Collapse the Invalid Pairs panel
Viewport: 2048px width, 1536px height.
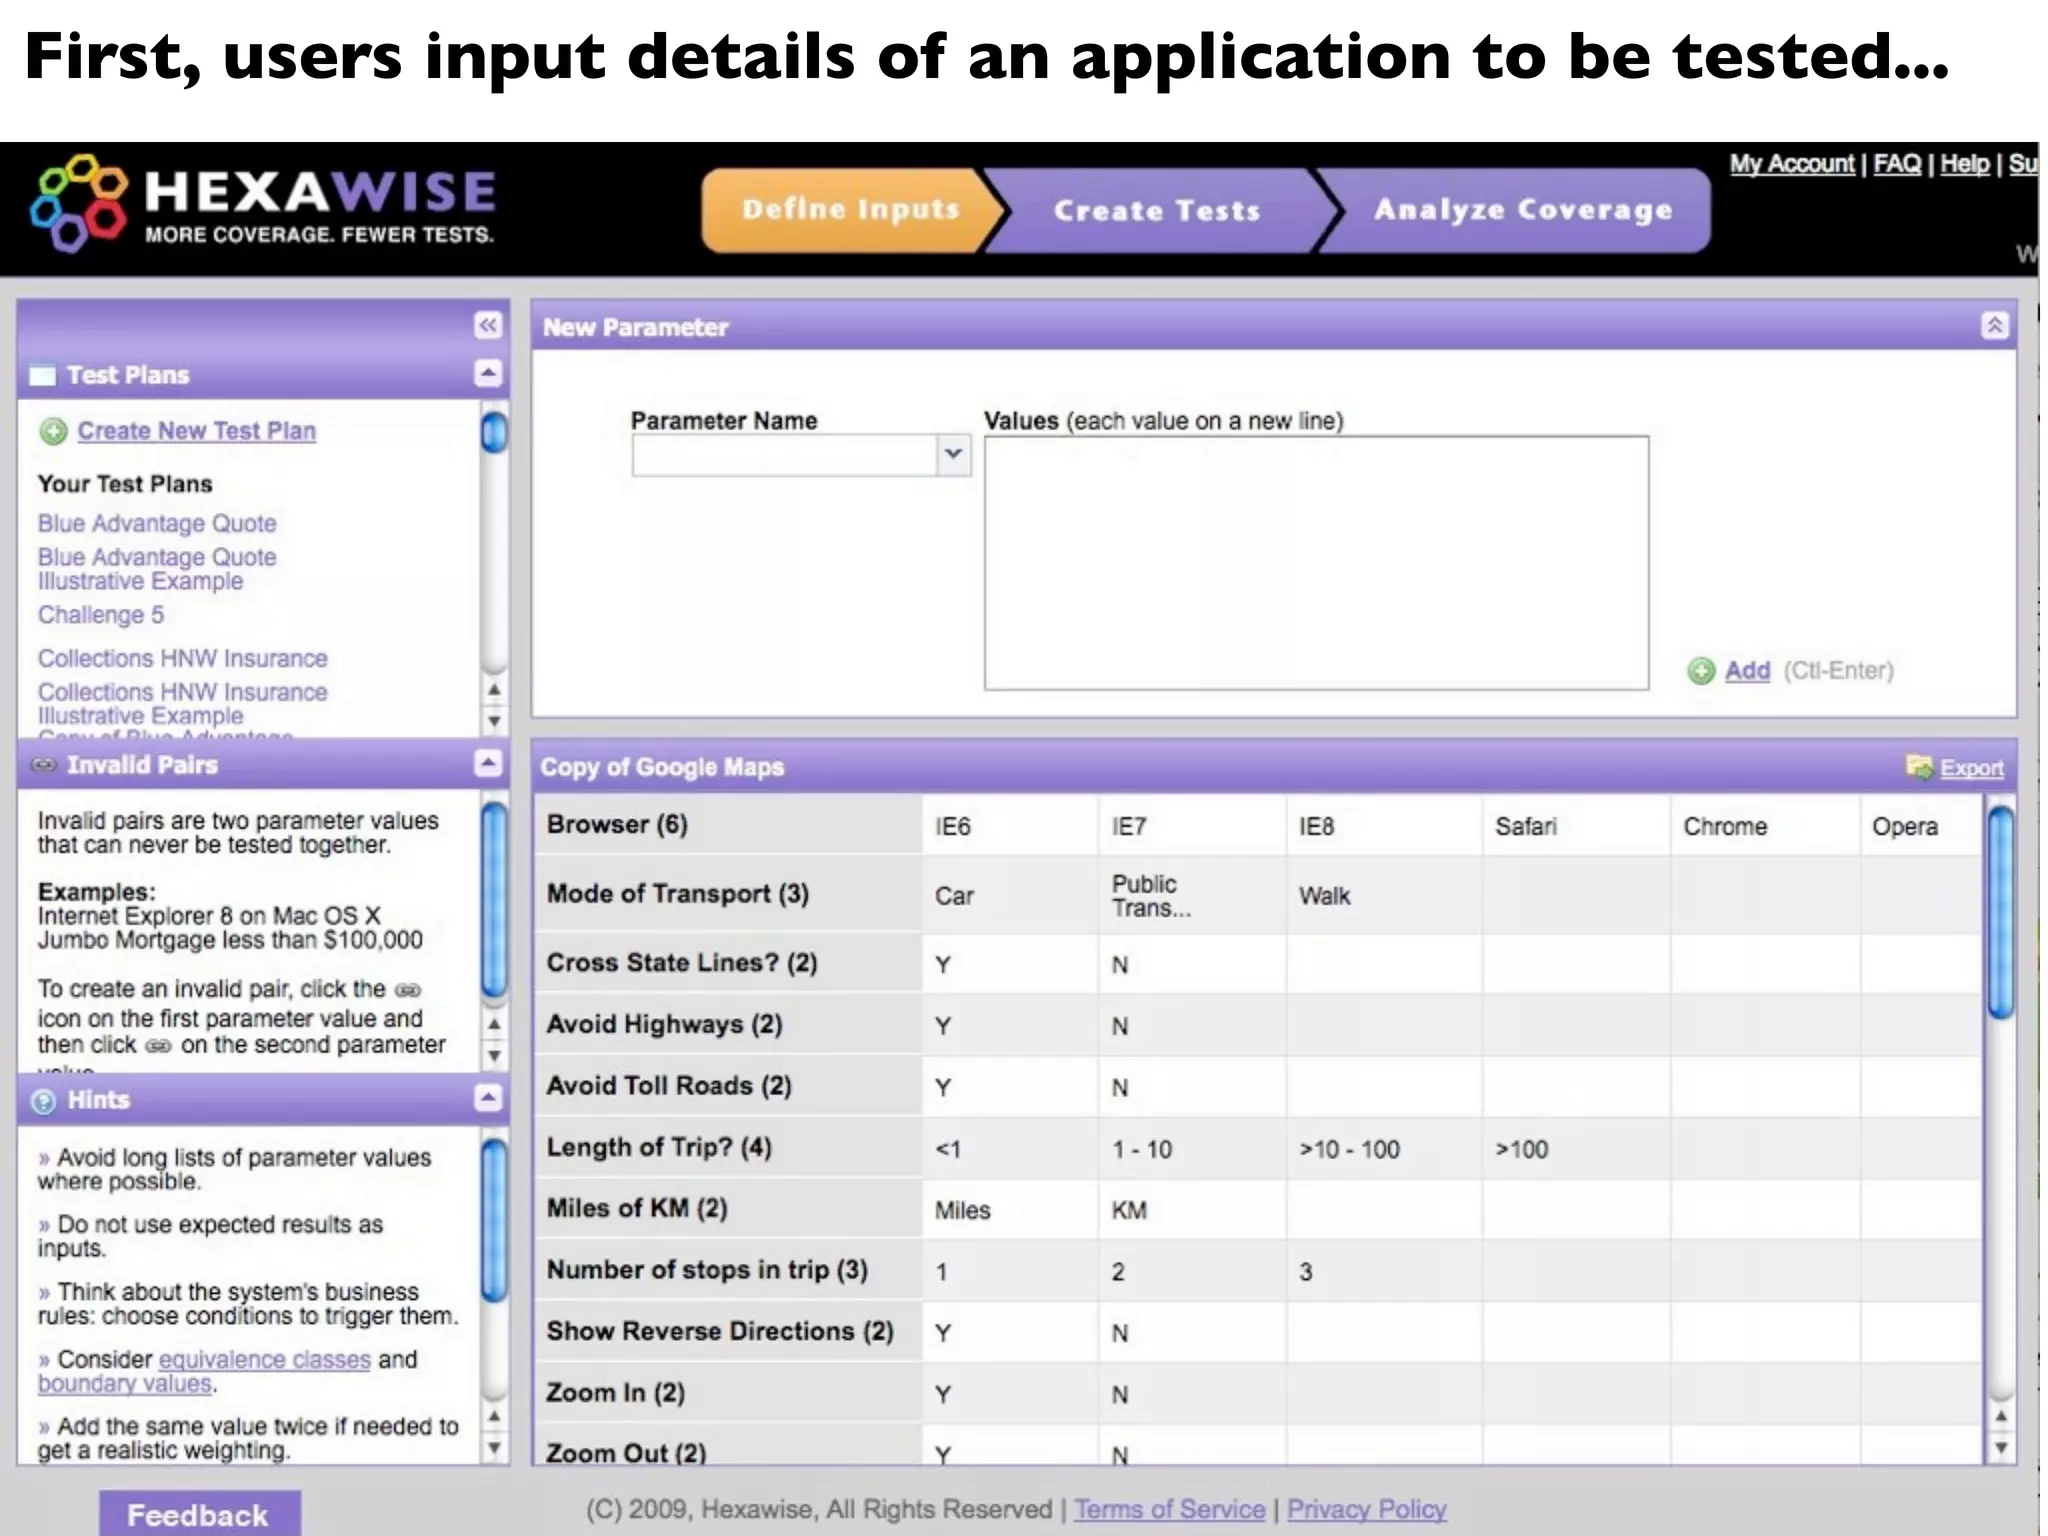(x=488, y=764)
